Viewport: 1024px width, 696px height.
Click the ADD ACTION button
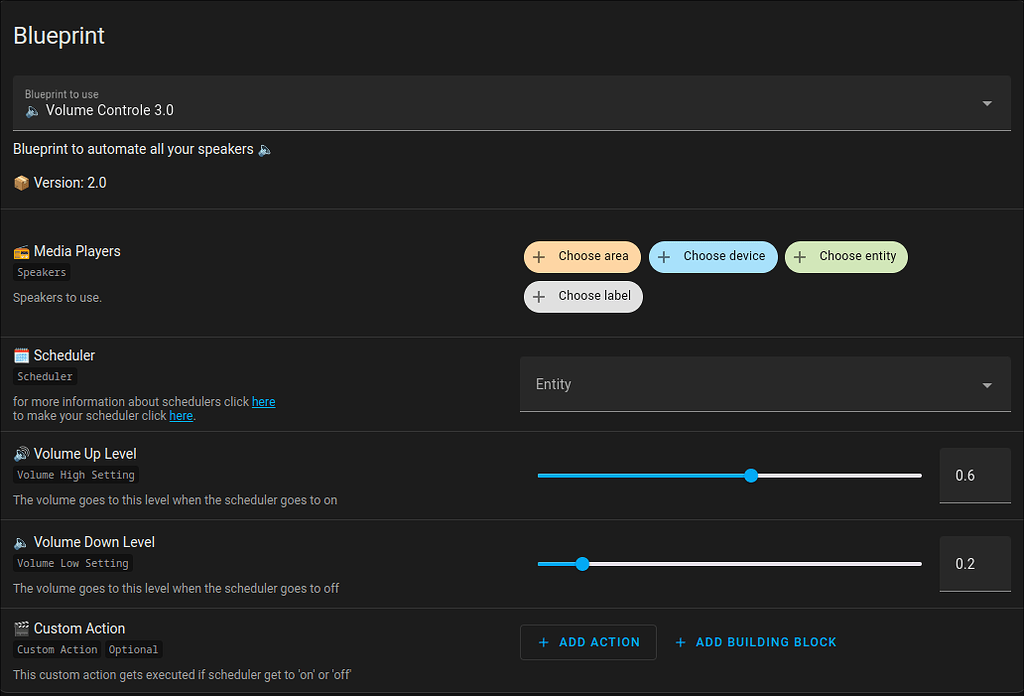point(588,642)
